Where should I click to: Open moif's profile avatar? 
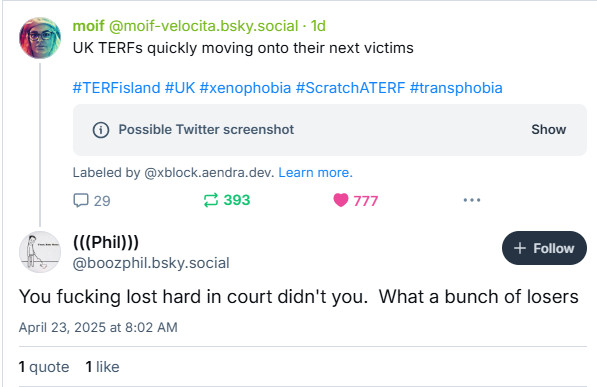[x=40, y=38]
